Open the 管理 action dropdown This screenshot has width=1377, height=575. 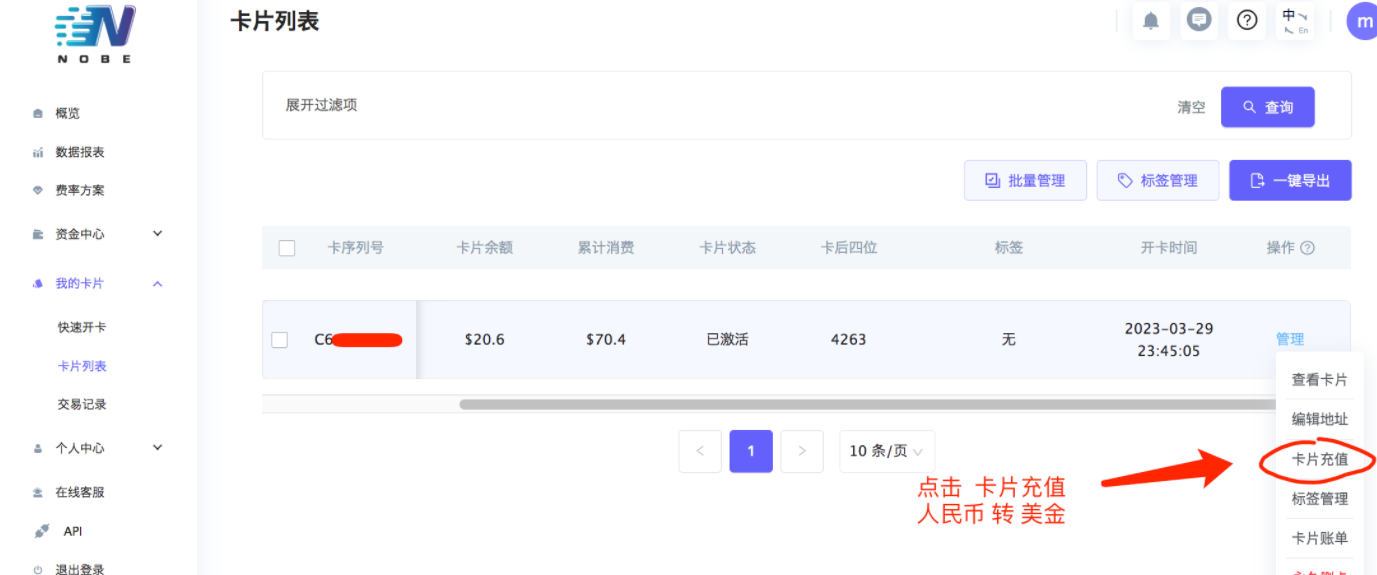tap(1290, 339)
